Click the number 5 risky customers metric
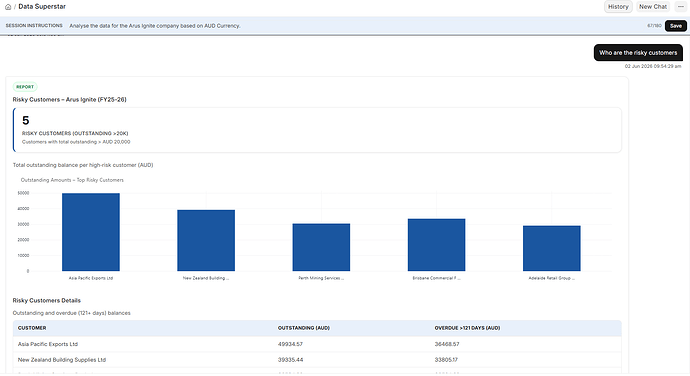 click(26, 120)
